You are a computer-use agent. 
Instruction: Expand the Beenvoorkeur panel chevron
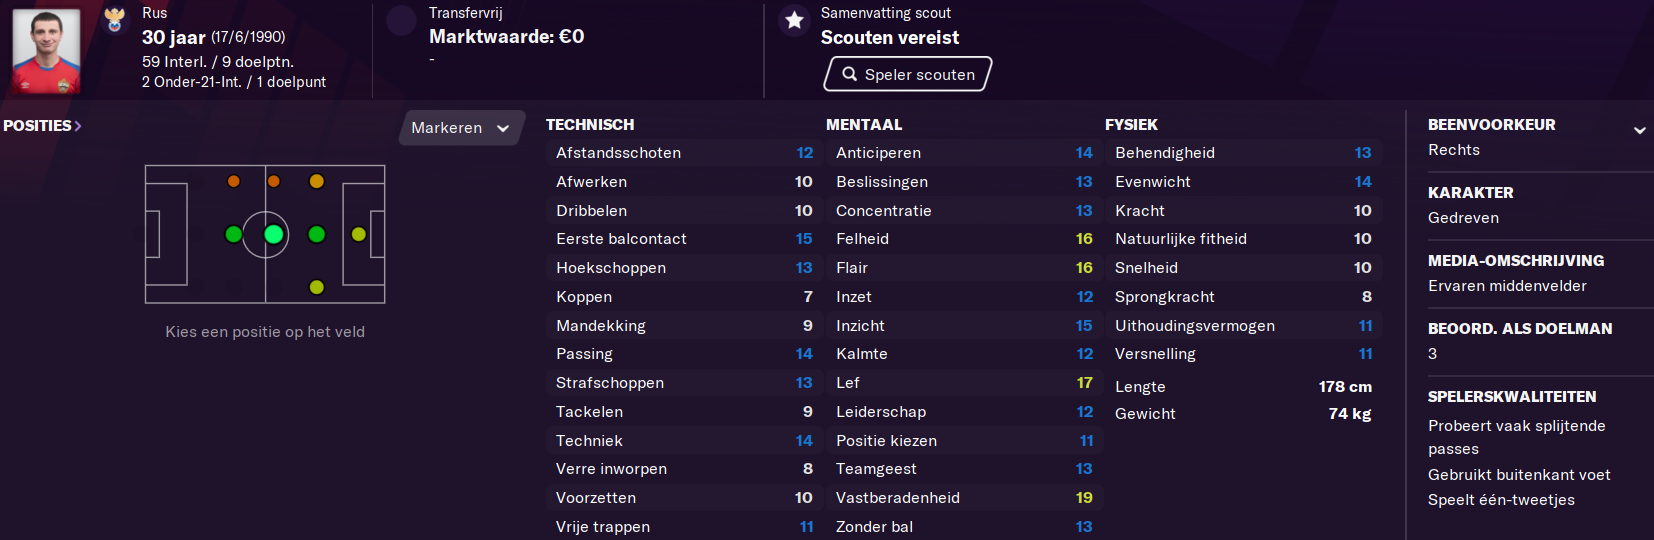[1639, 130]
